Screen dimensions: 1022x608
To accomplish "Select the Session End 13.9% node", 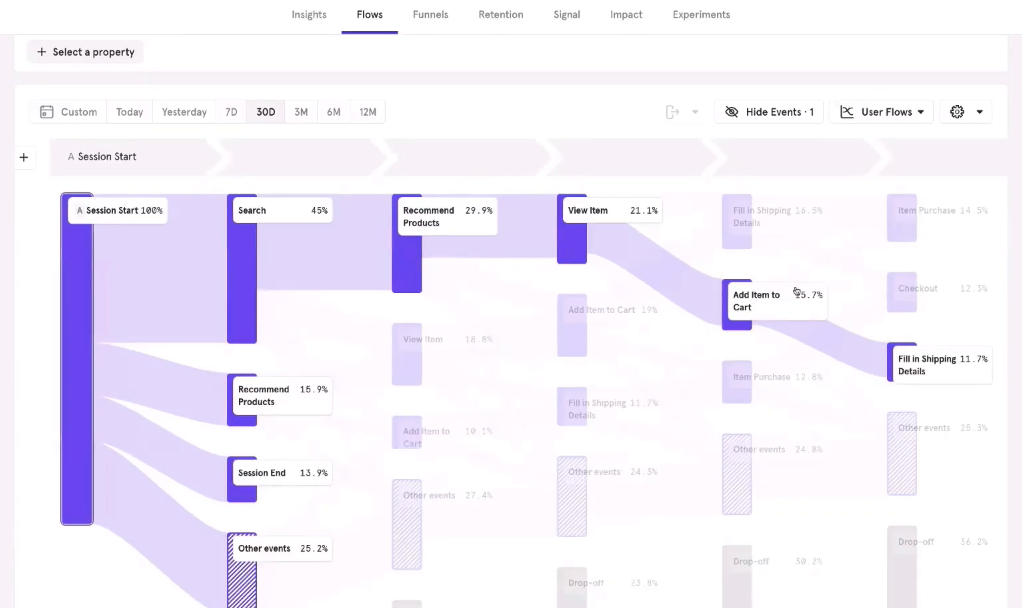I will click(282, 473).
